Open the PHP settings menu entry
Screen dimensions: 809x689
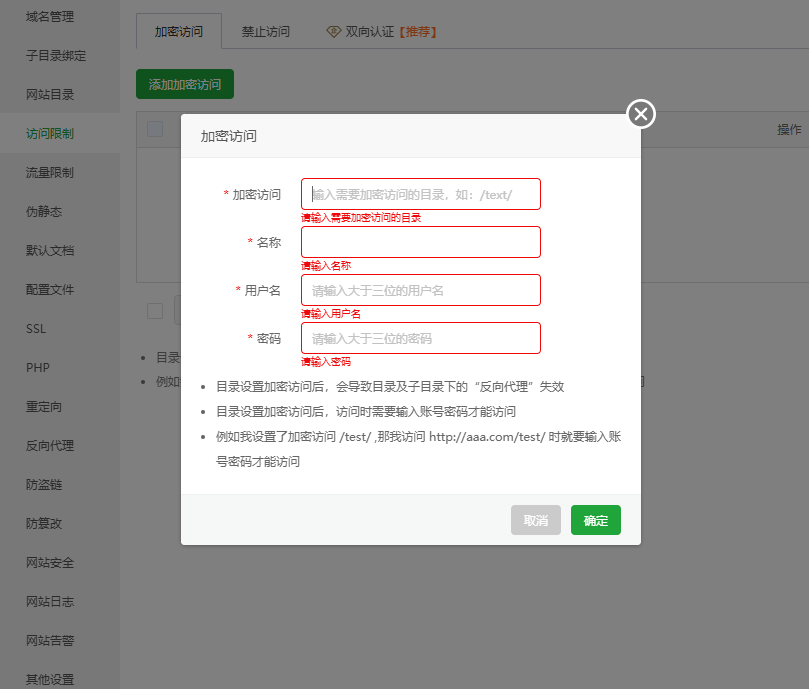click(x=37, y=368)
